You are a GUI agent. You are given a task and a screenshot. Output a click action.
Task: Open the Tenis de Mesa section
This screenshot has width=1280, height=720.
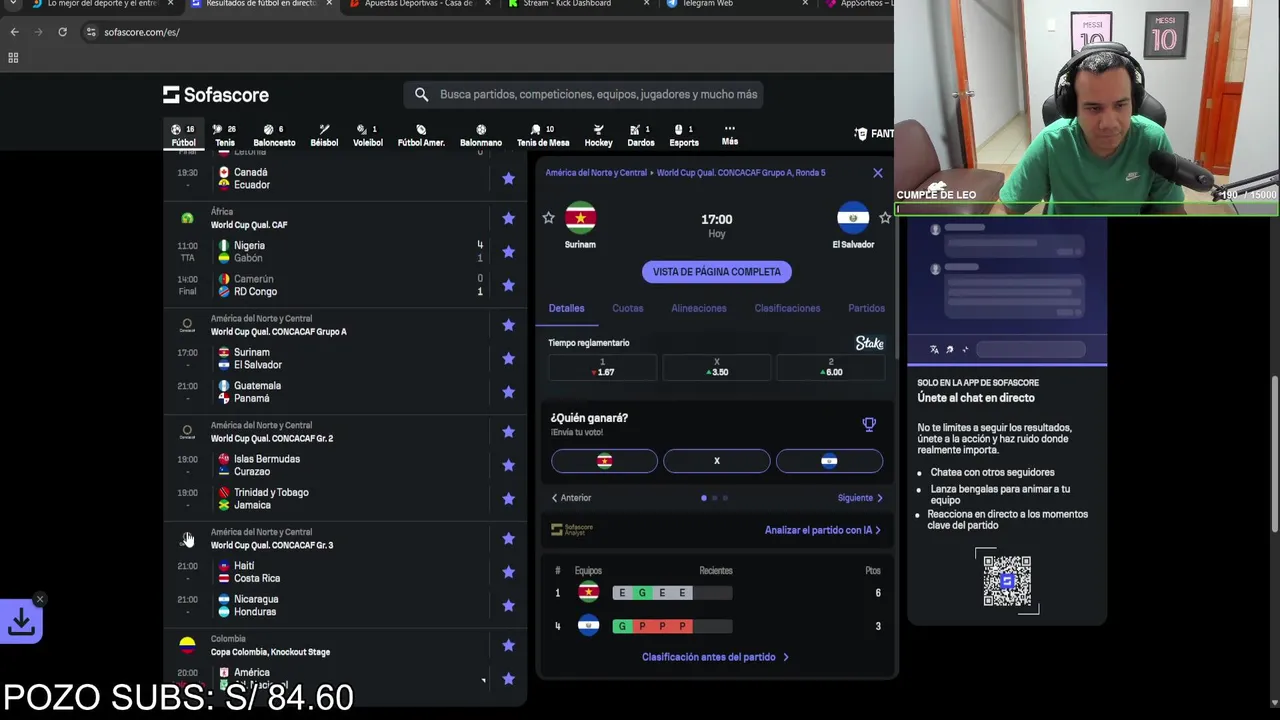543,135
